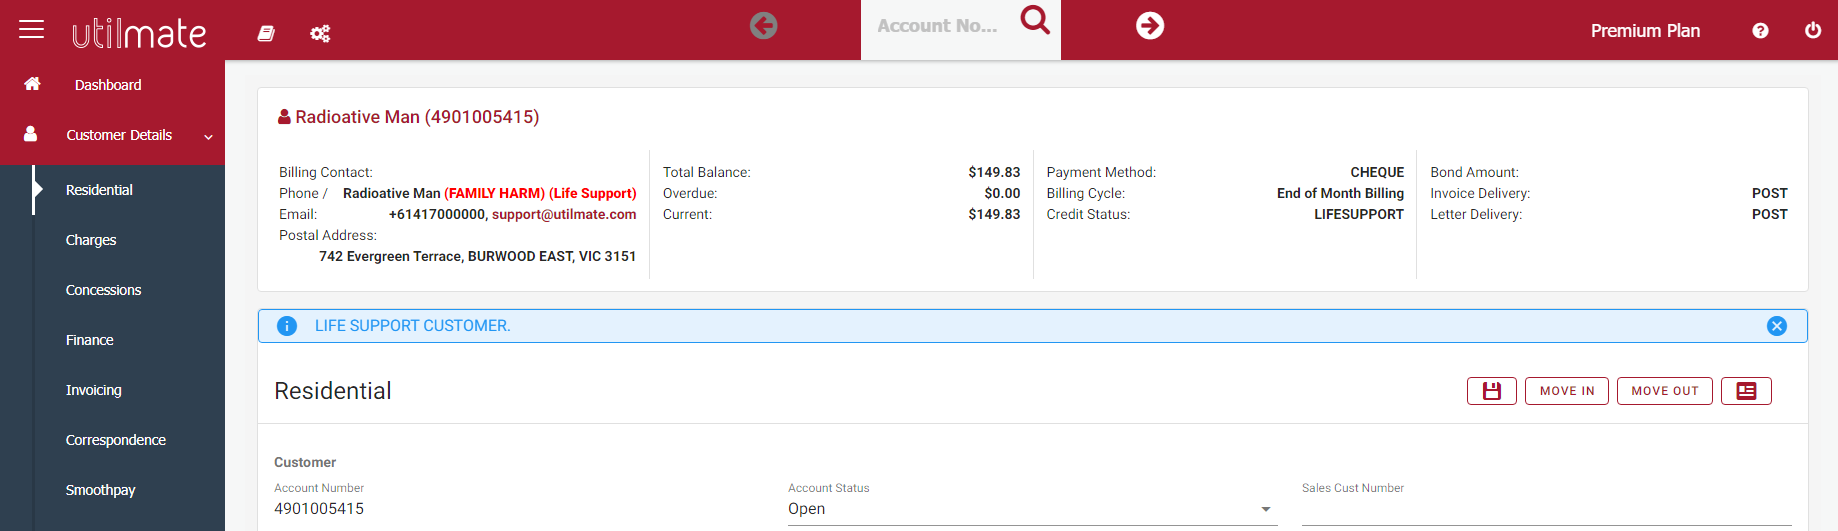1838x531 pixels.
Task: Open the help question mark icon
Action: [1760, 31]
